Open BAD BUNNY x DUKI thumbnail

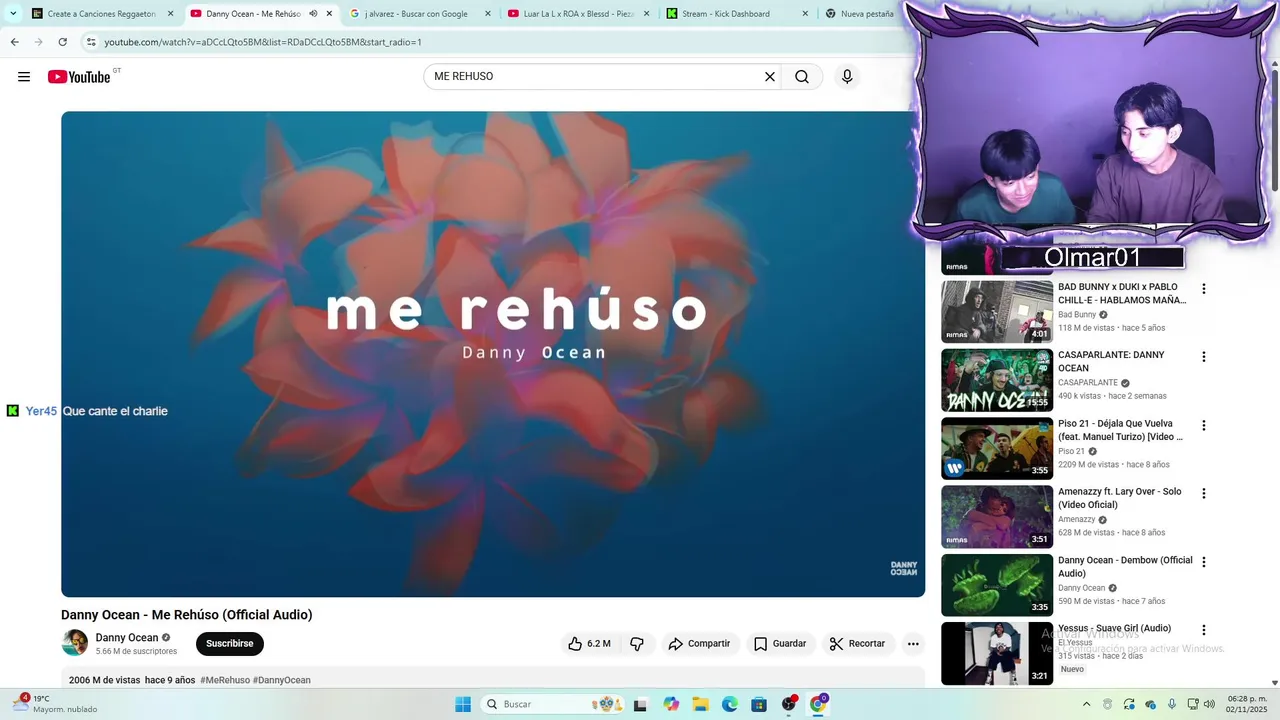997,312
